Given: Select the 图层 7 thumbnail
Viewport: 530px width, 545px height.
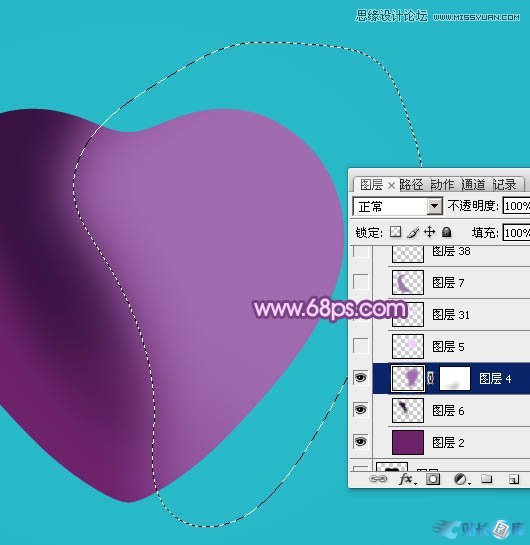Looking at the screenshot, I should click(408, 282).
